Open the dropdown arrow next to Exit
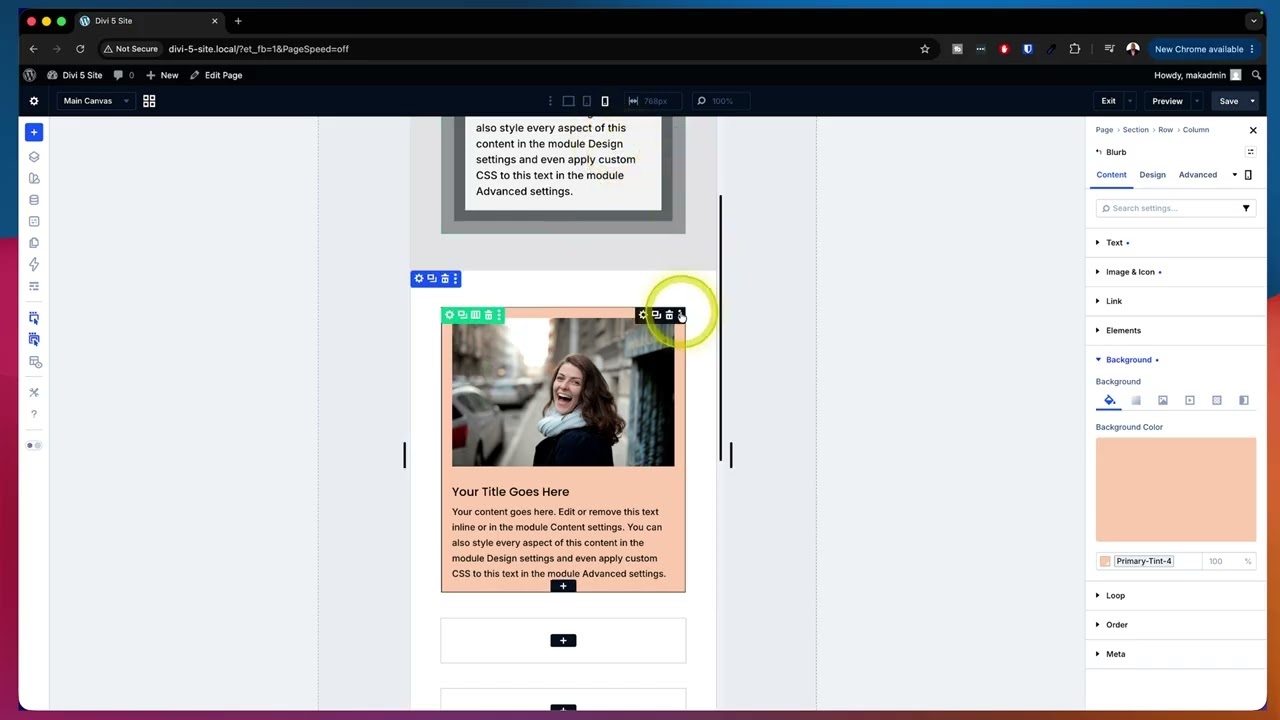1280x720 pixels. pos(1130,101)
